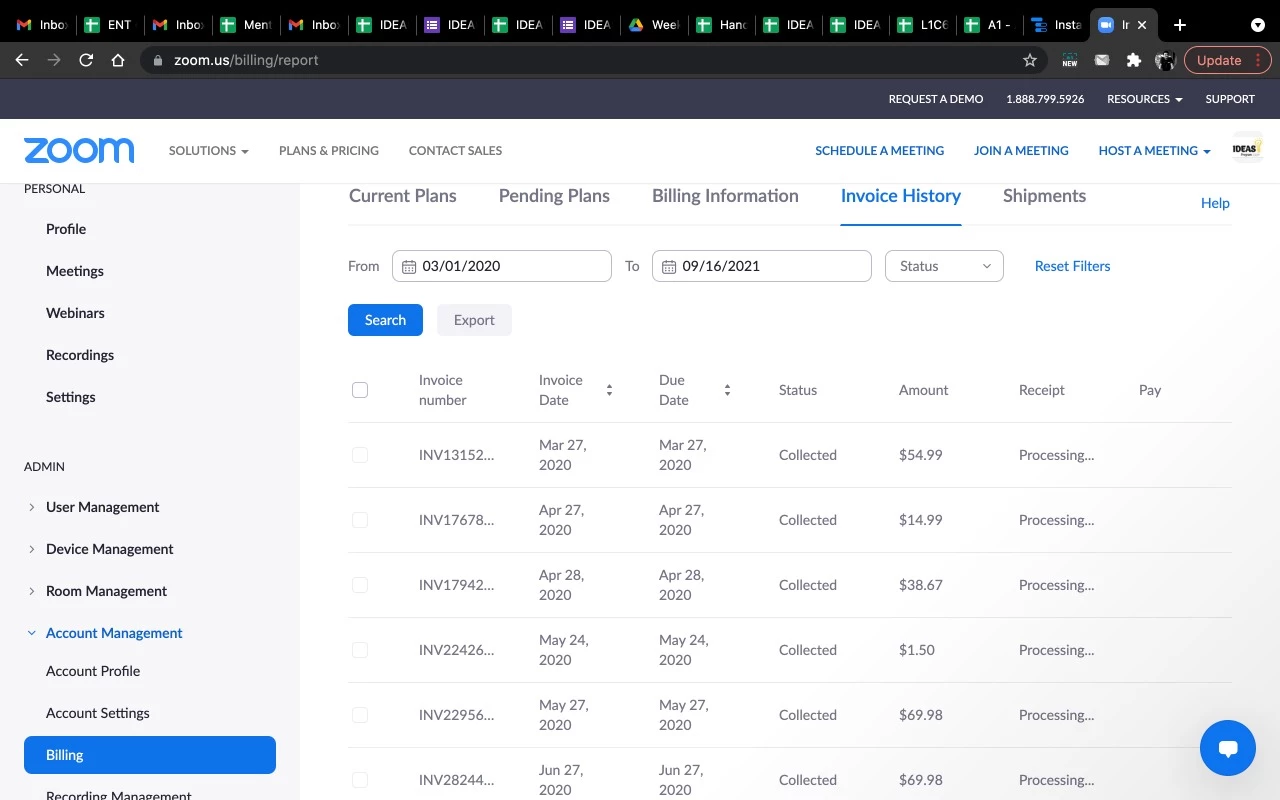
Task: Click the $1.50 amount cell
Action: 917,650
